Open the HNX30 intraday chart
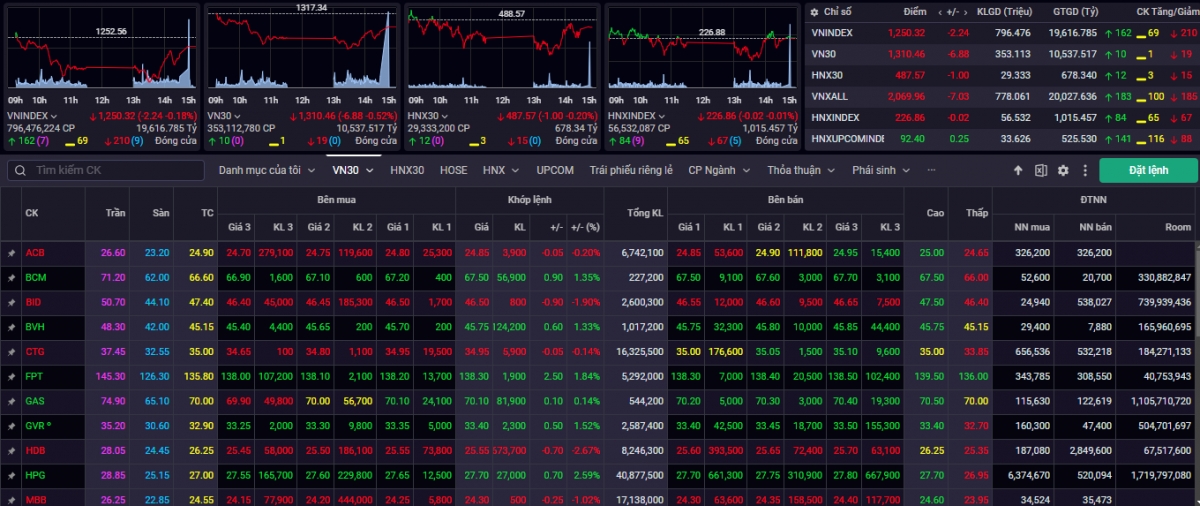Image resolution: width=1200 pixels, height=506 pixels. [502, 49]
